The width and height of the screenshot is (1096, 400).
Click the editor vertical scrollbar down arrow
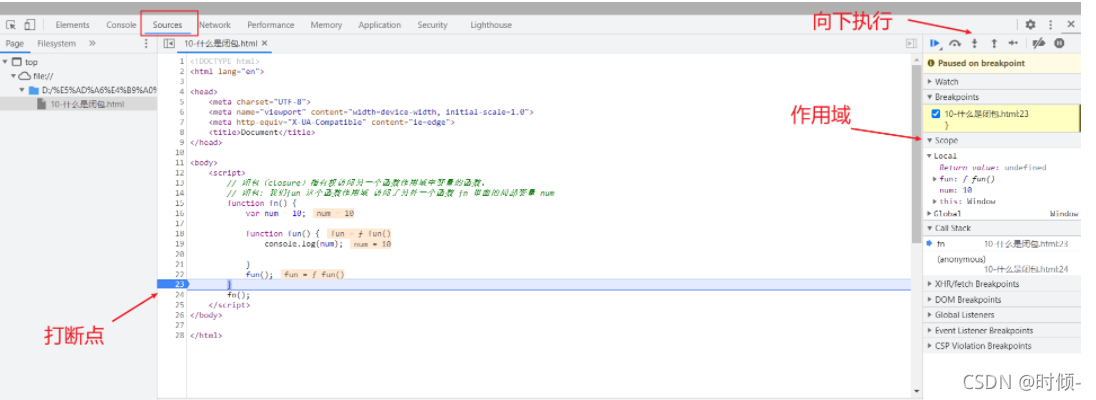pyautogui.click(x=916, y=390)
